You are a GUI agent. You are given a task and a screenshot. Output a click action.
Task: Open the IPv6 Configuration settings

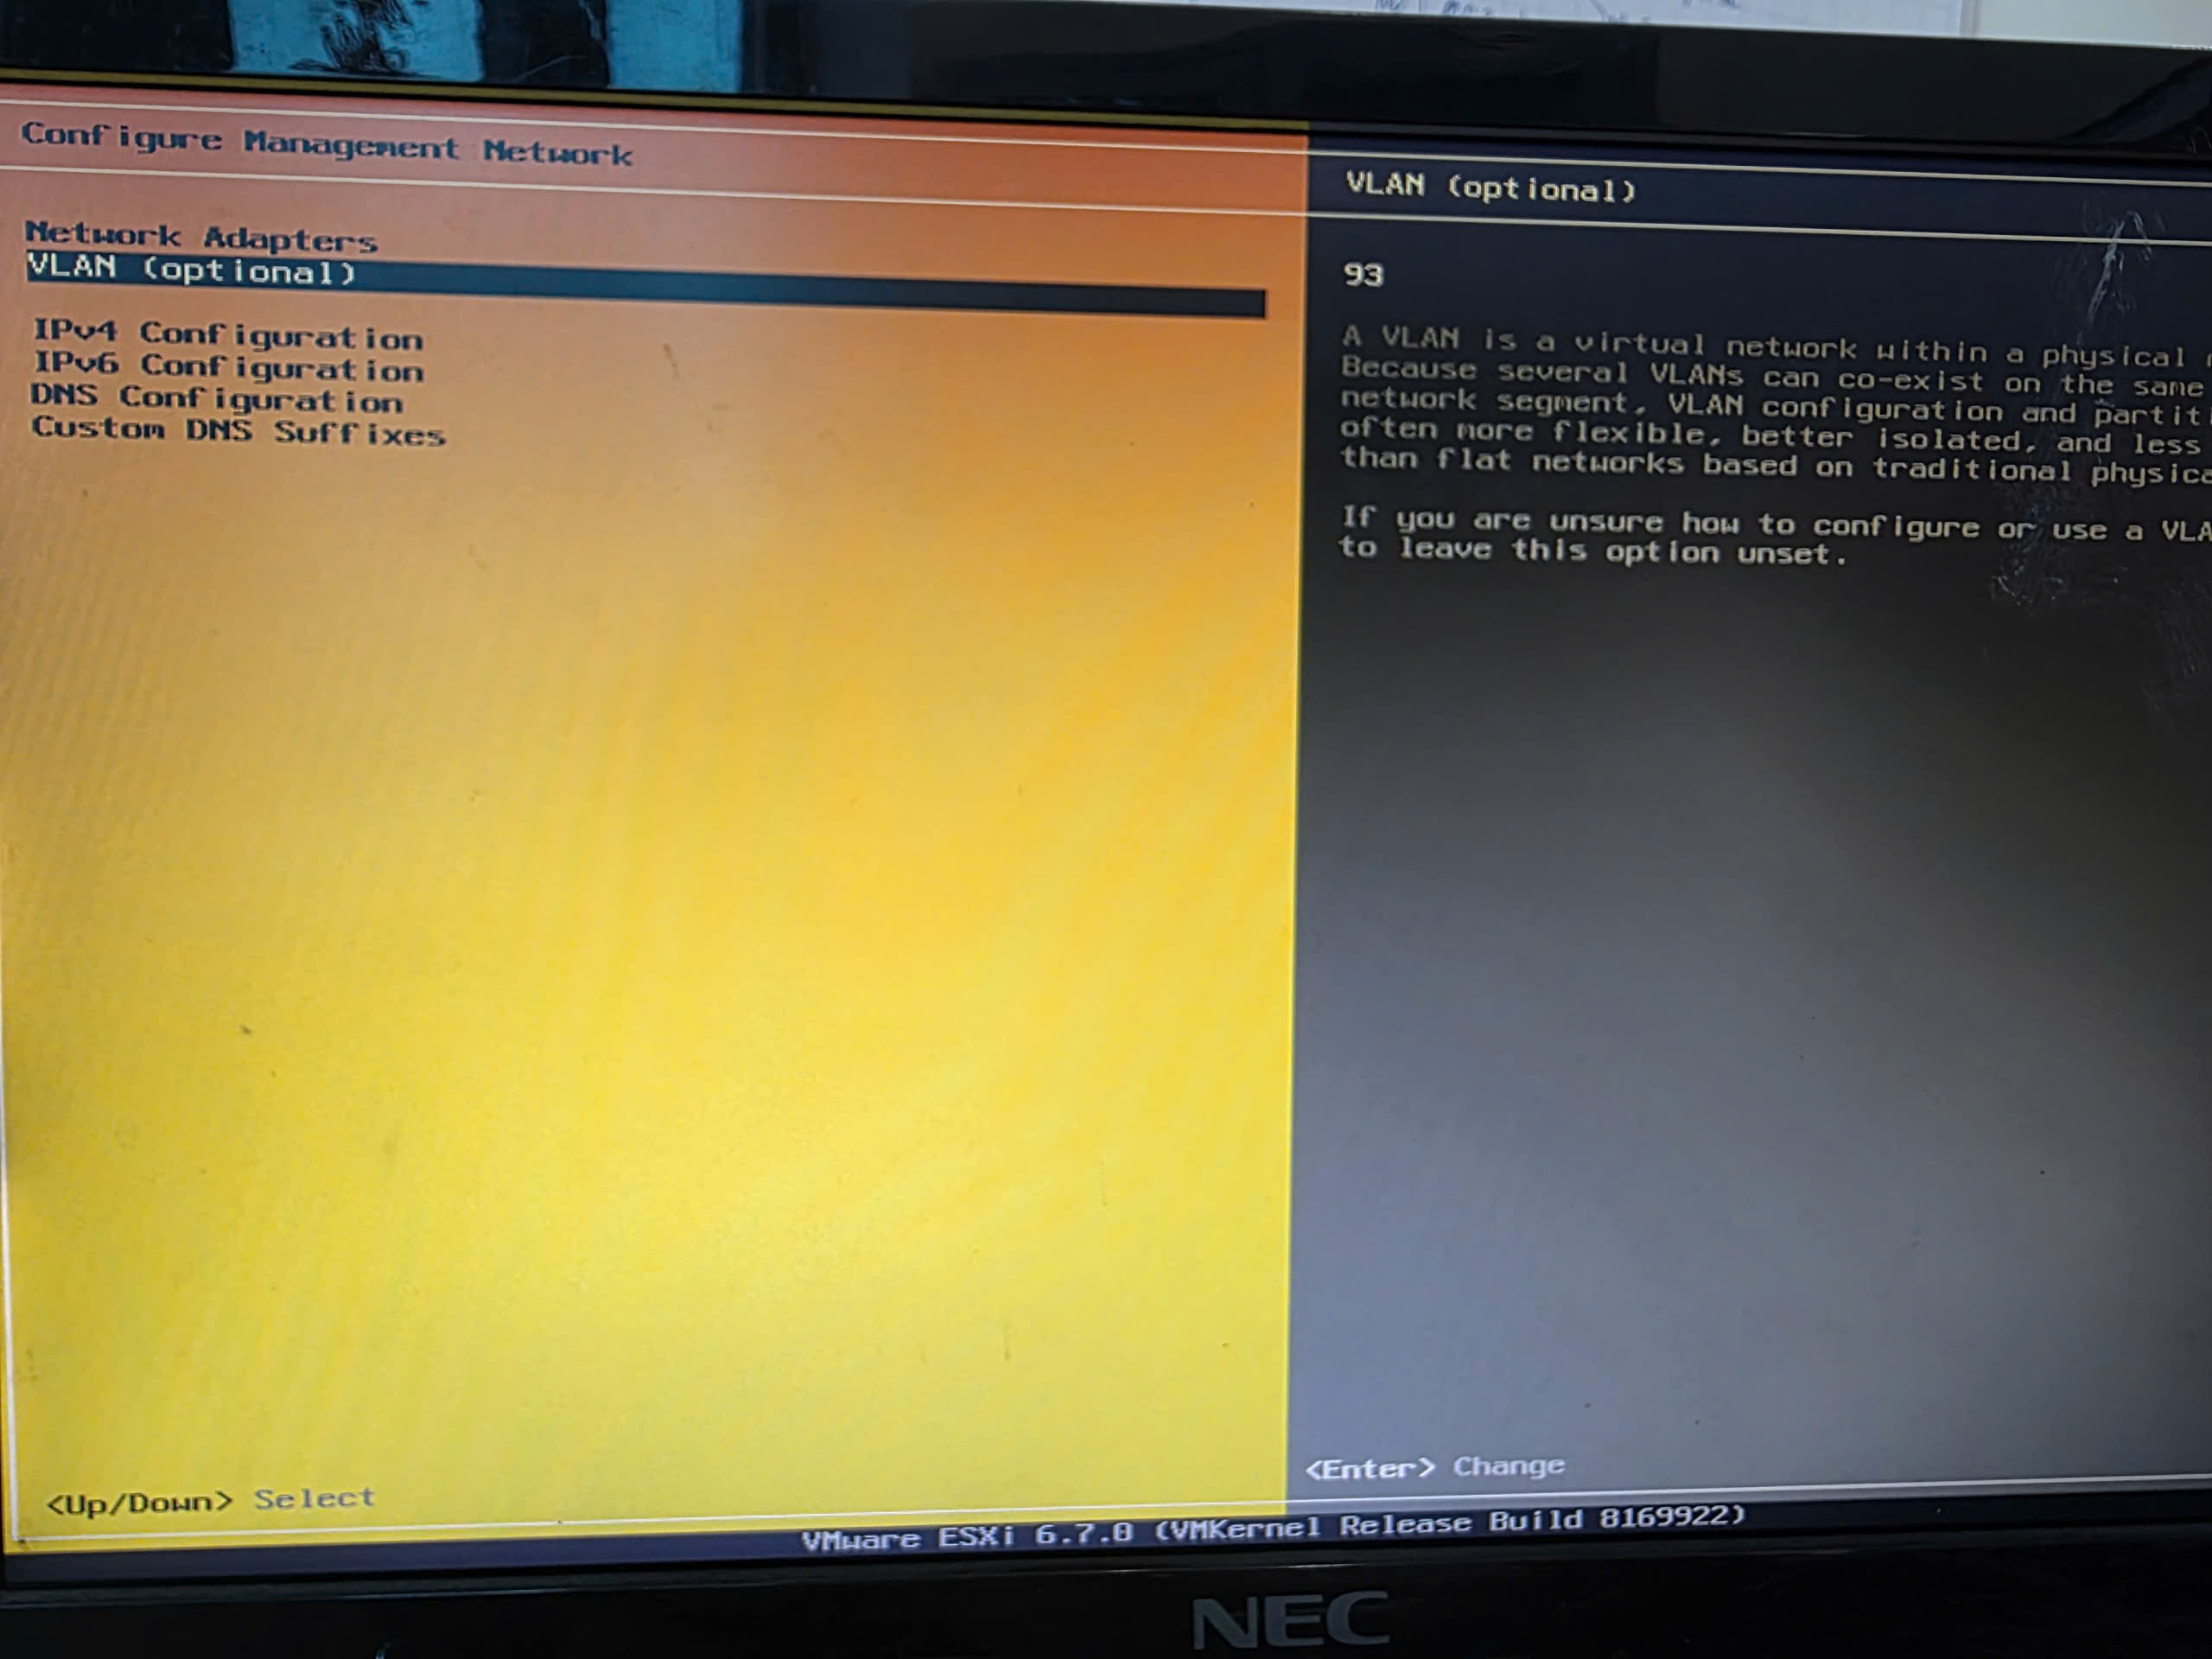click(230, 370)
